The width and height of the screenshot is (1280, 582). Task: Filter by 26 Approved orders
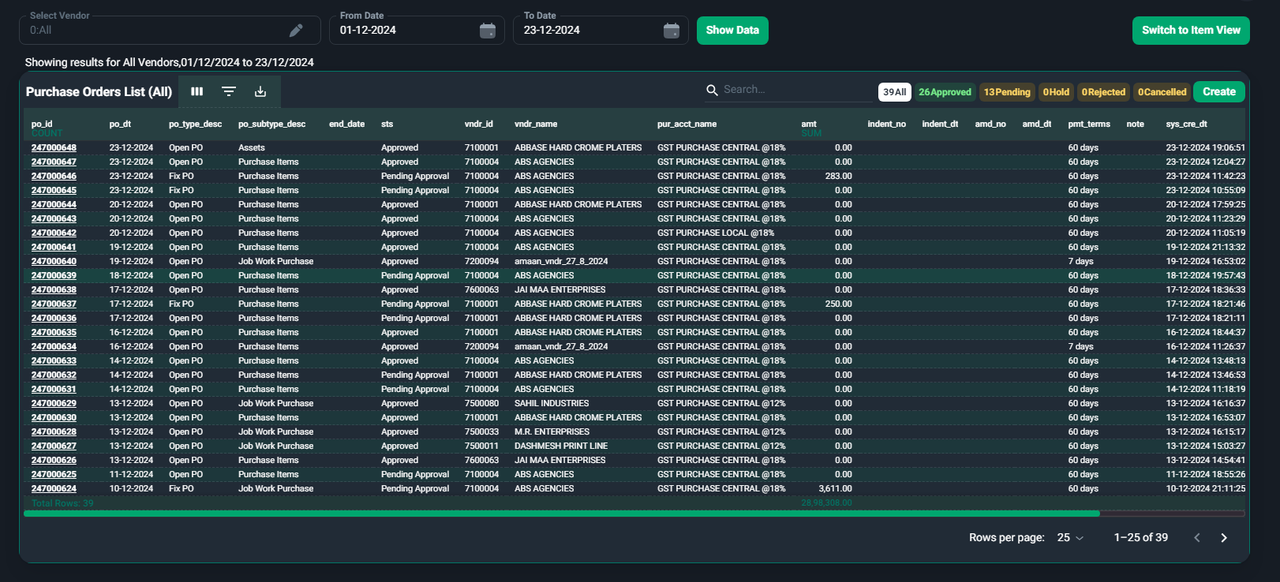(945, 92)
